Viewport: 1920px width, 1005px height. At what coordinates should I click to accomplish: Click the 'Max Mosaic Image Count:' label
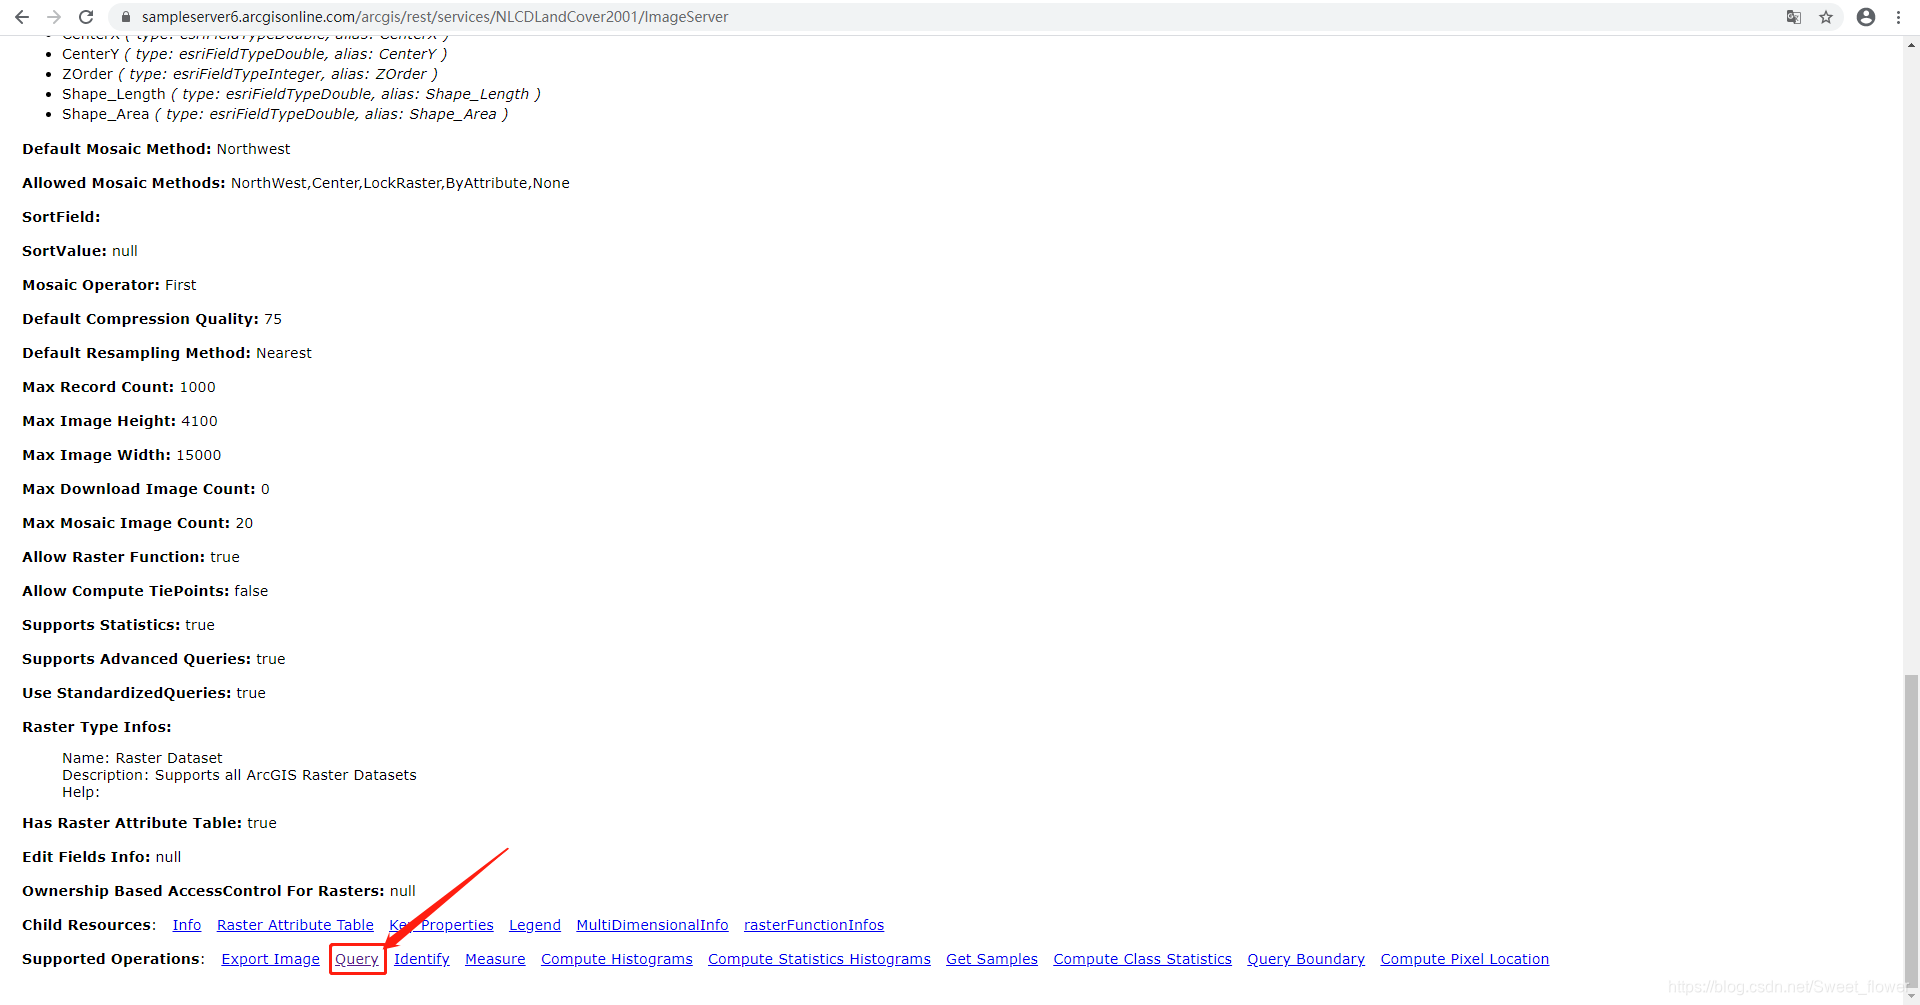click(x=126, y=523)
